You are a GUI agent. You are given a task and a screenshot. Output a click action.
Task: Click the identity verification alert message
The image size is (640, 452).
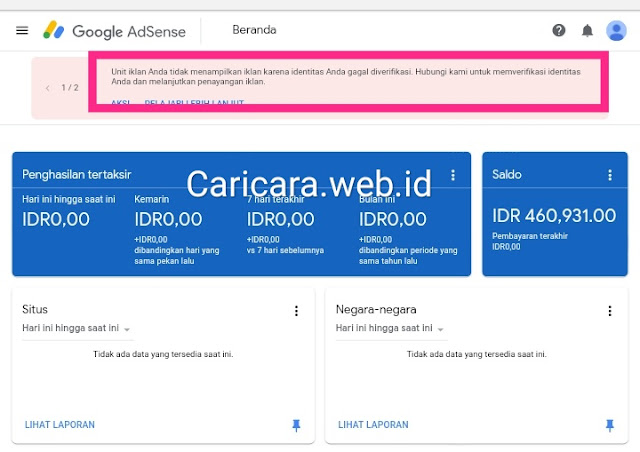click(346, 76)
